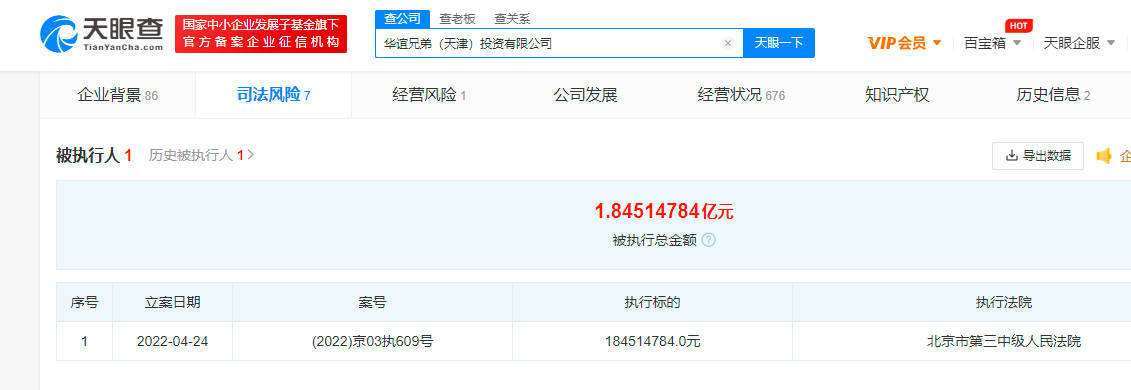Open the 司法风险 tab
Viewport: 1131px width, 390px height.
(273, 95)
